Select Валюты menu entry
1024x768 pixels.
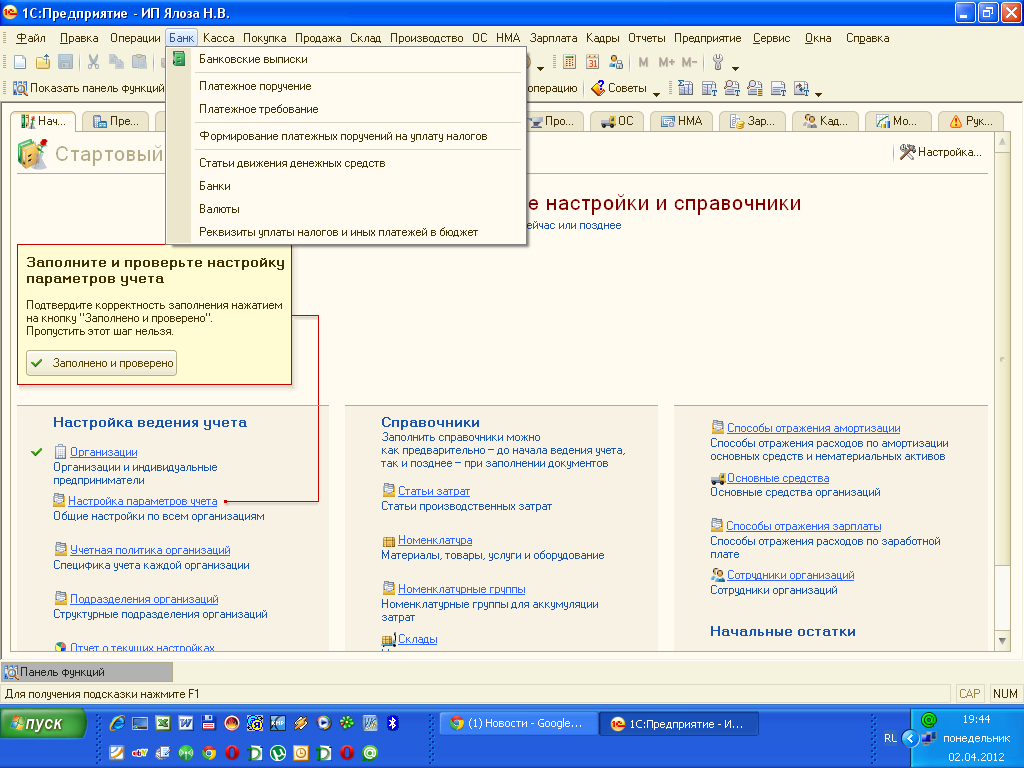(346, 209)
